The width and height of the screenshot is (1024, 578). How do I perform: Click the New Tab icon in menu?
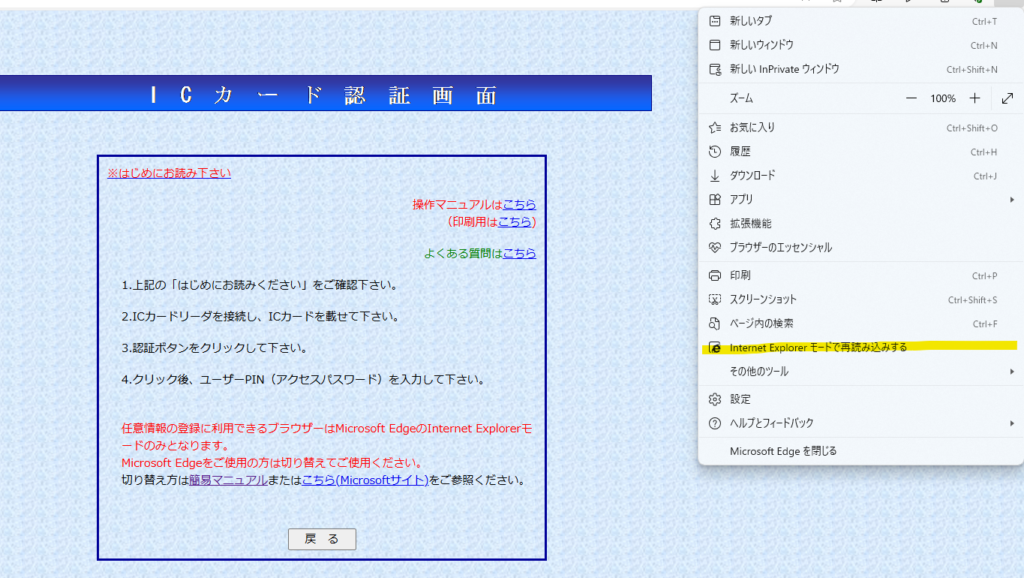pos(714,21)
